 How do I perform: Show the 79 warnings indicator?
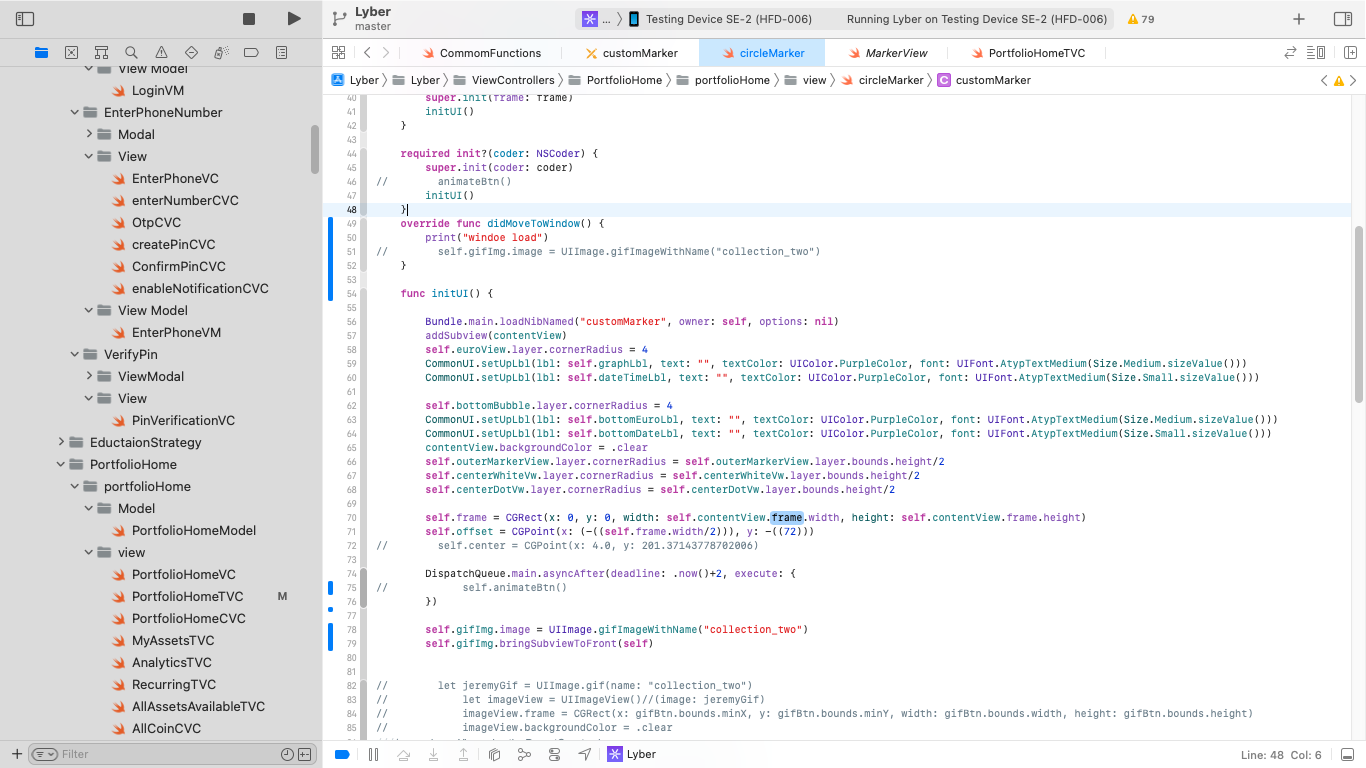tap(1141, 19)
